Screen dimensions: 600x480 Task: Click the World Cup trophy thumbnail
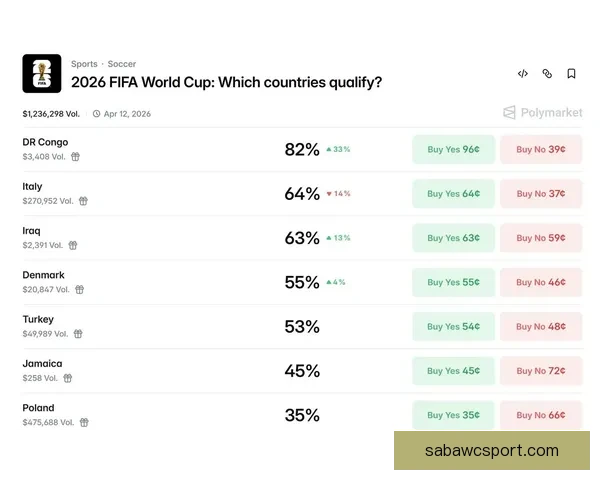pyautogui.click(x=42, y=73)
